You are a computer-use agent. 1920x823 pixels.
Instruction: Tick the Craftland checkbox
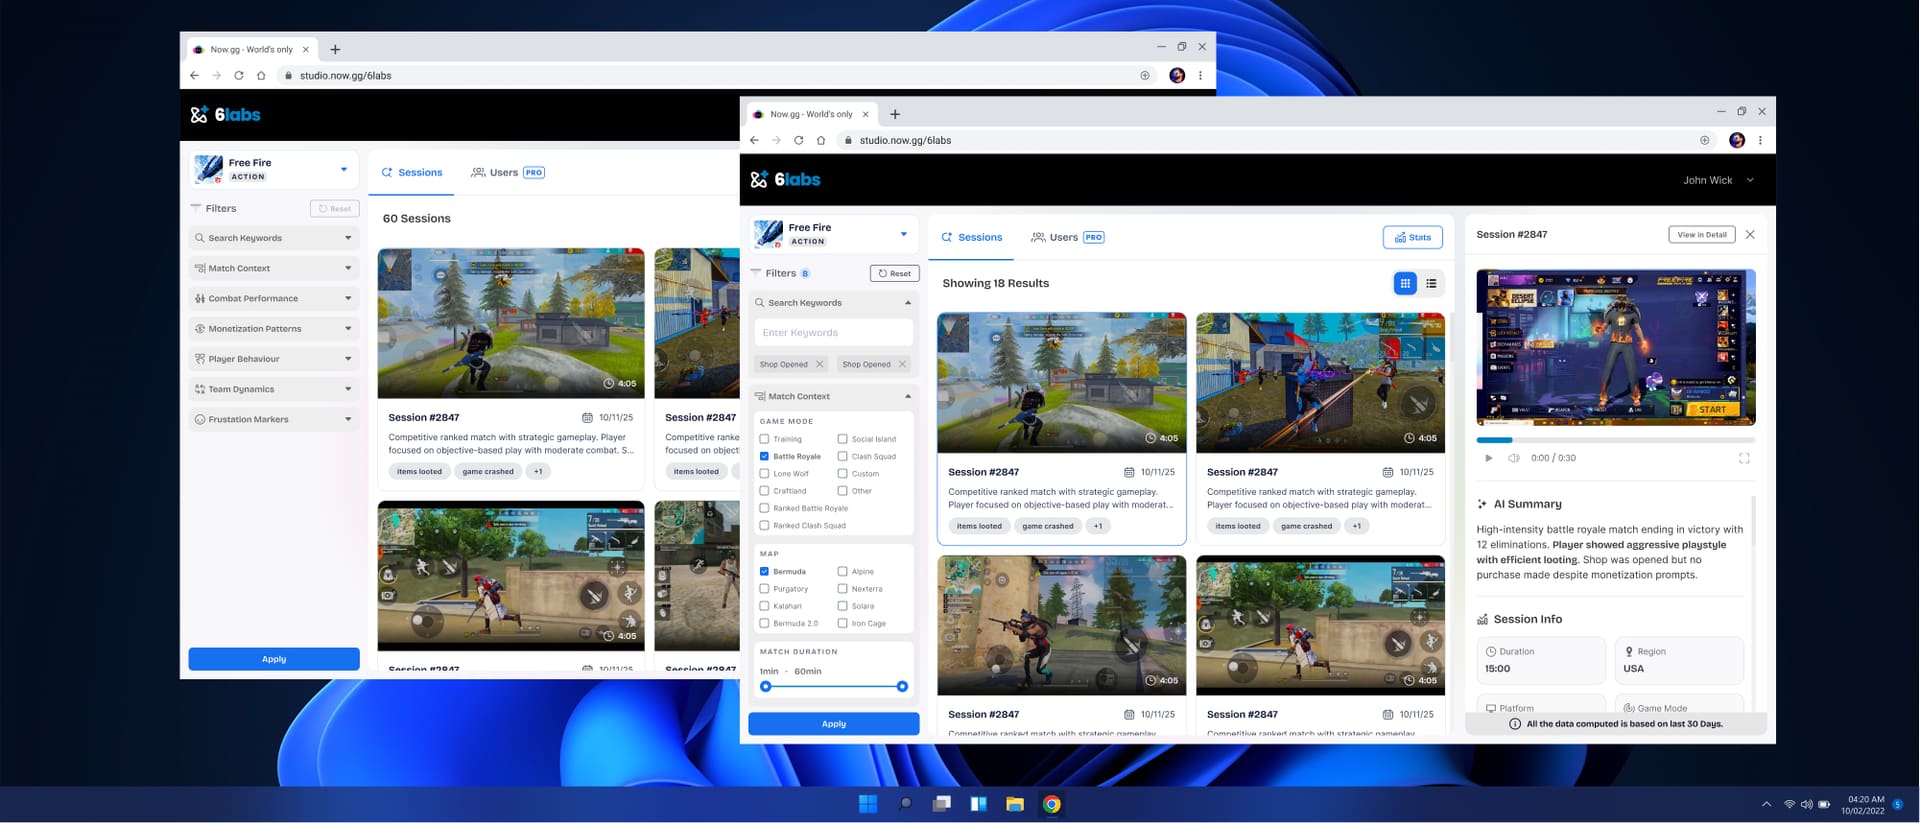click(x=764, y=491)
